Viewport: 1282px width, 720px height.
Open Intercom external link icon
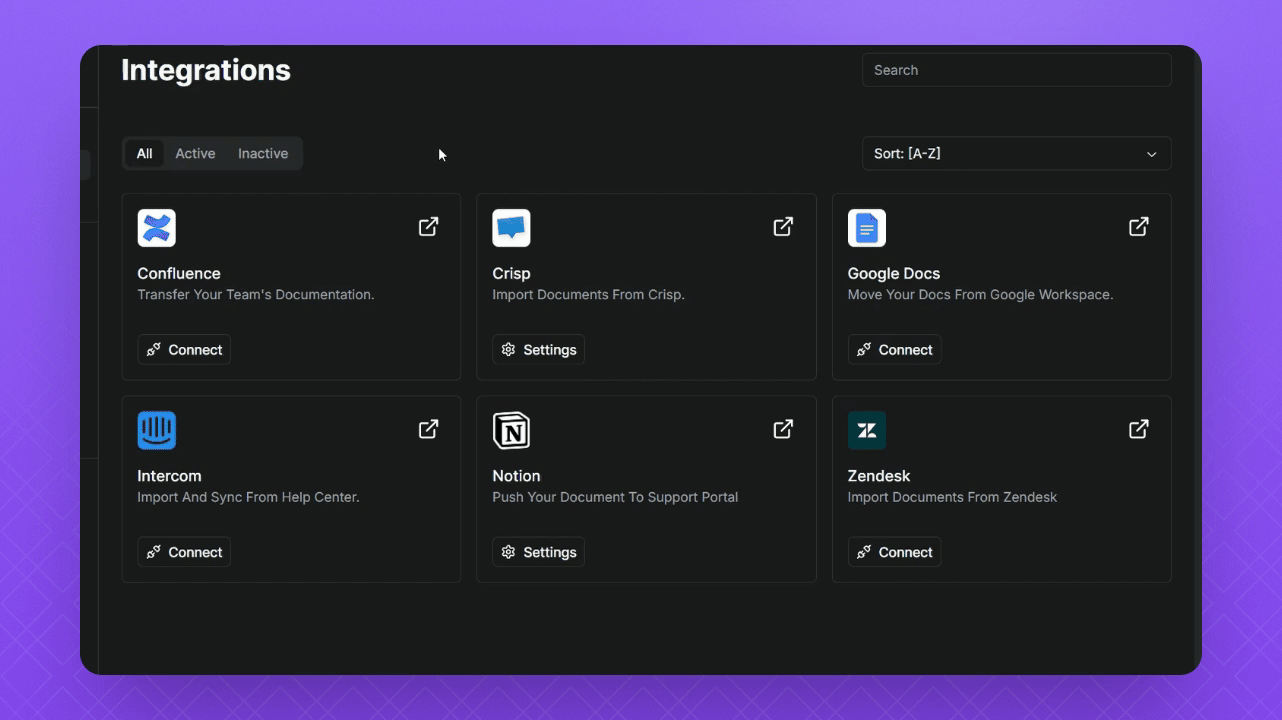[428, 429]
